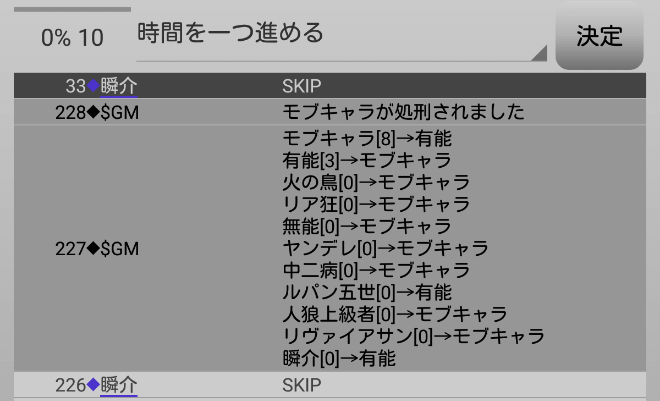The width and height of the screenshot is (660, 401).
Task: Select the モブキャラが処刑されました message
Action: pos(404,112)
